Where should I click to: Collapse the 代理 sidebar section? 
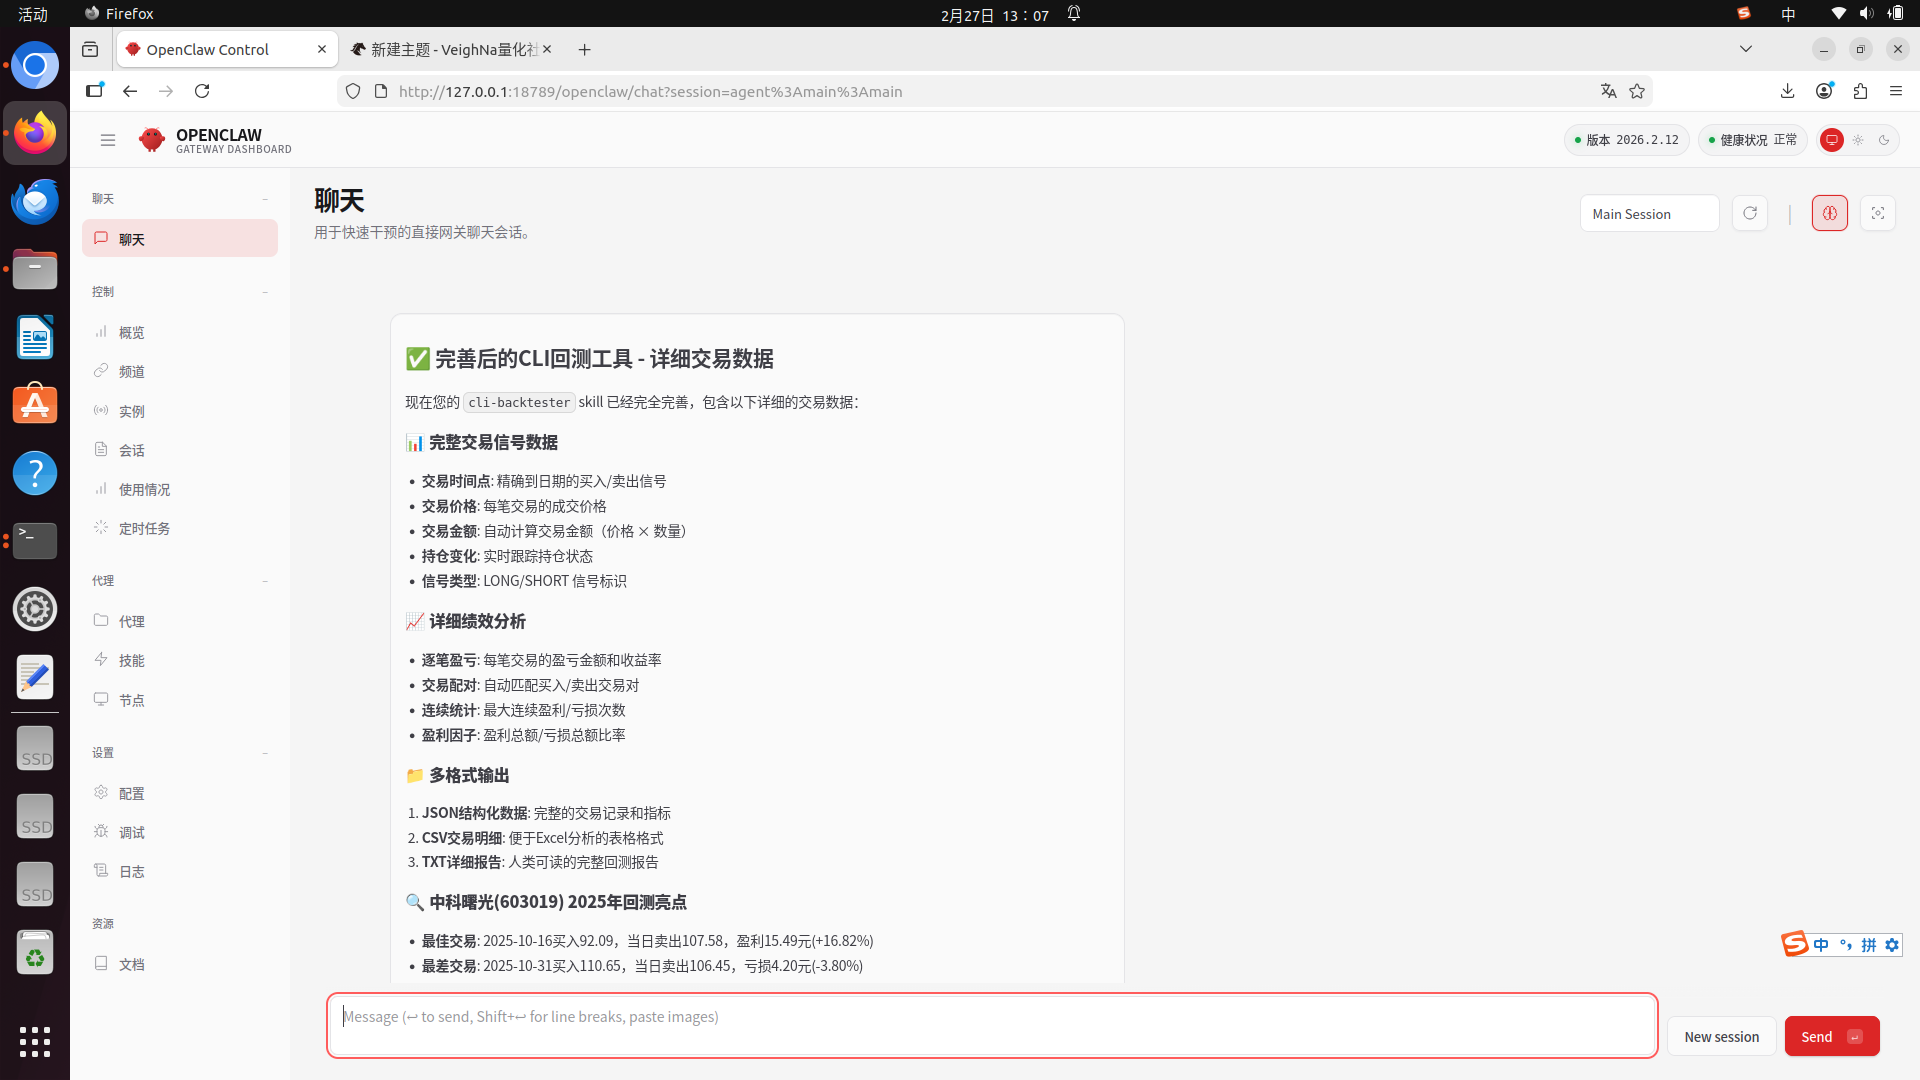[x=265, y=581]
